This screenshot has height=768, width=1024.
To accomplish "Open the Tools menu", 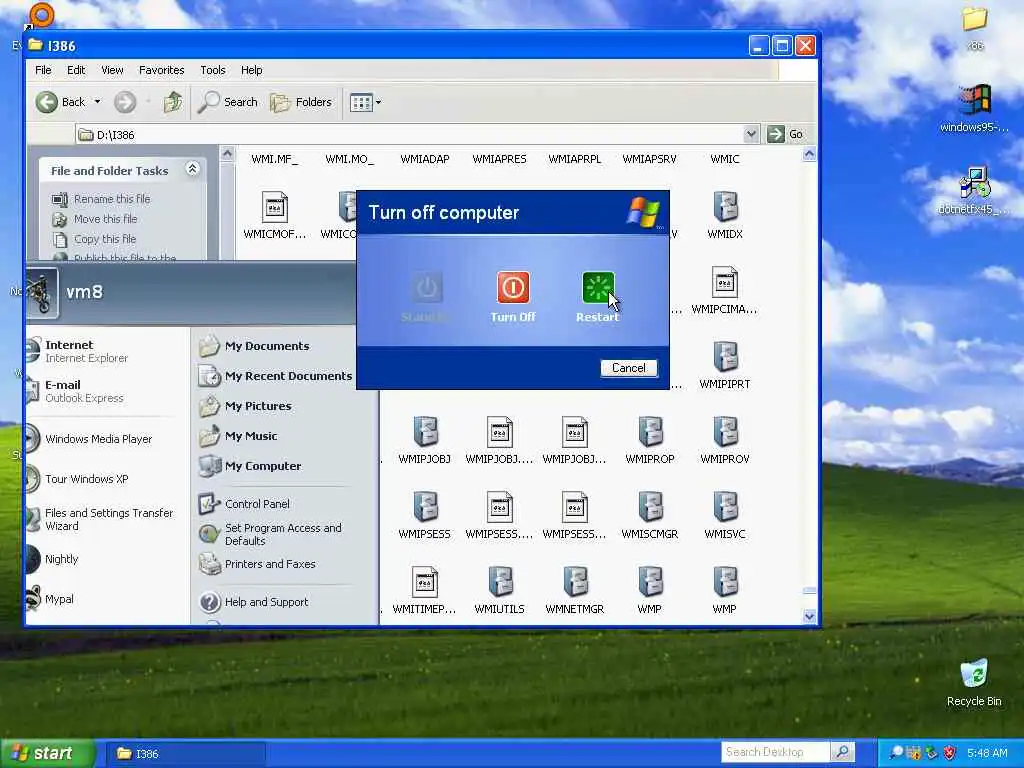I will pyautogui.click(x=213, y=70).
